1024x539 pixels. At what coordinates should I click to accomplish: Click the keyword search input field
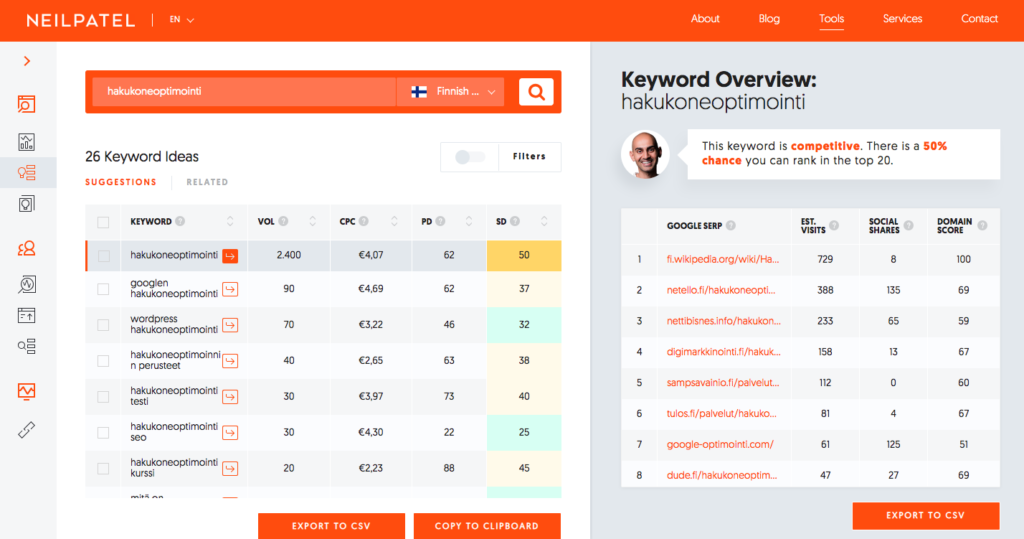point(244,91)
